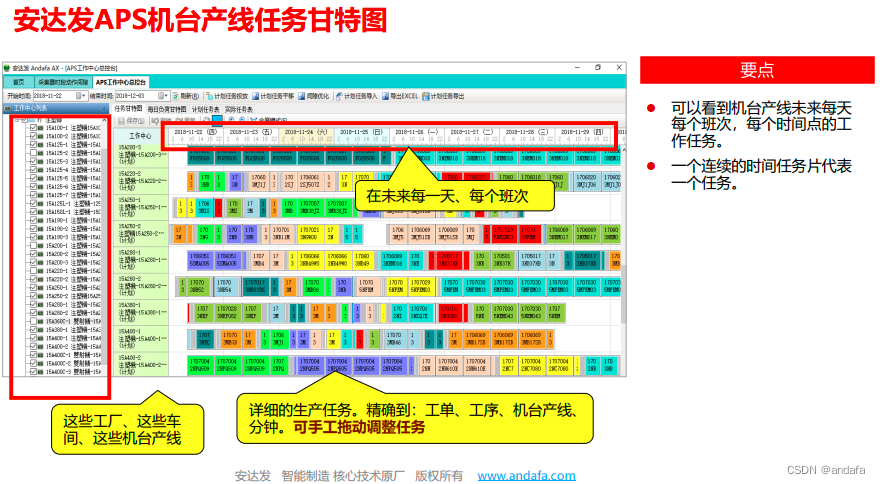Collapse the 注塑部 tree node

coord(17,120)
